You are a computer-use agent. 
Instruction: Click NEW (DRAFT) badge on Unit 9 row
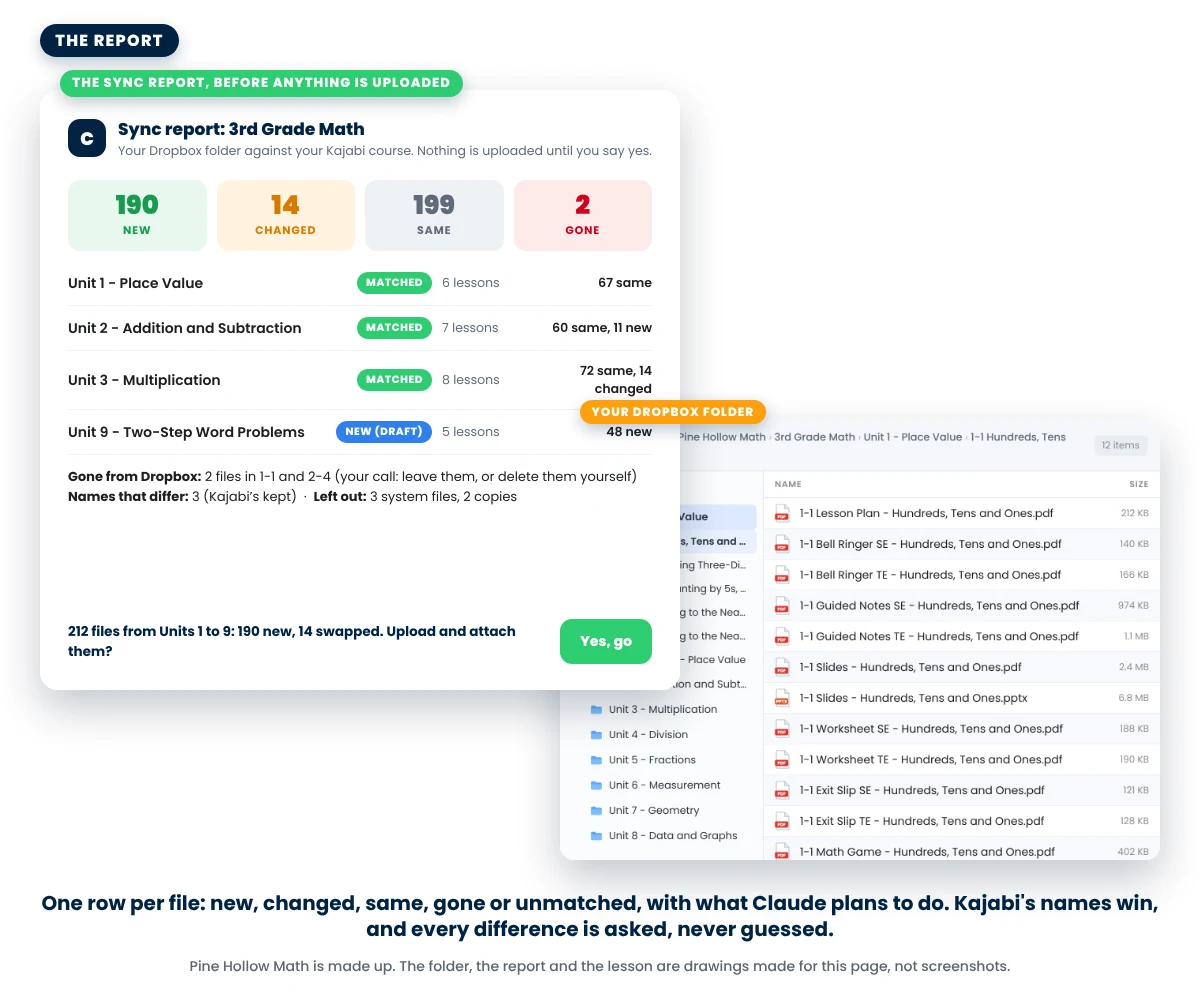pos(384,432)
